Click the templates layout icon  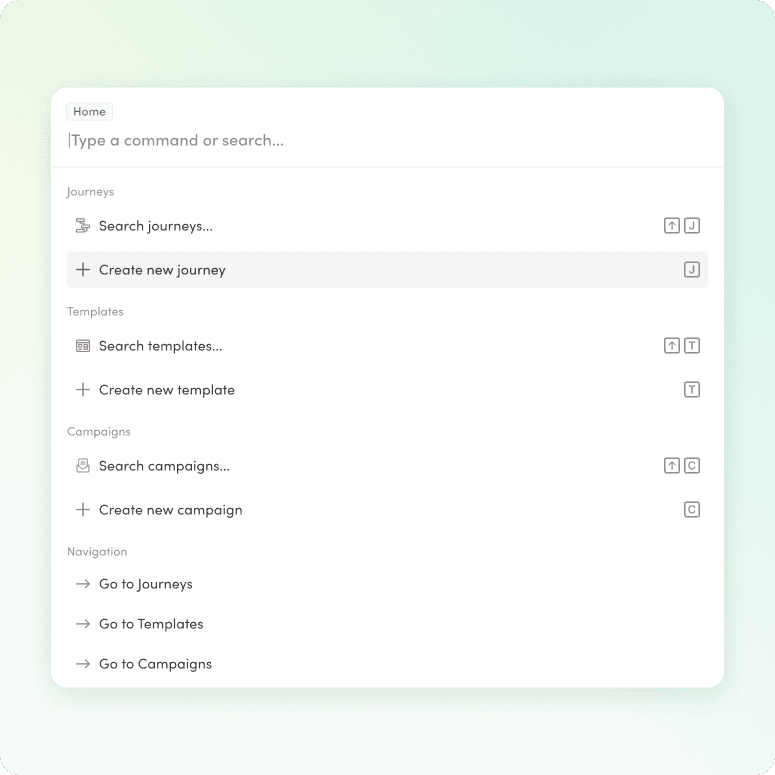coord(83,346)
